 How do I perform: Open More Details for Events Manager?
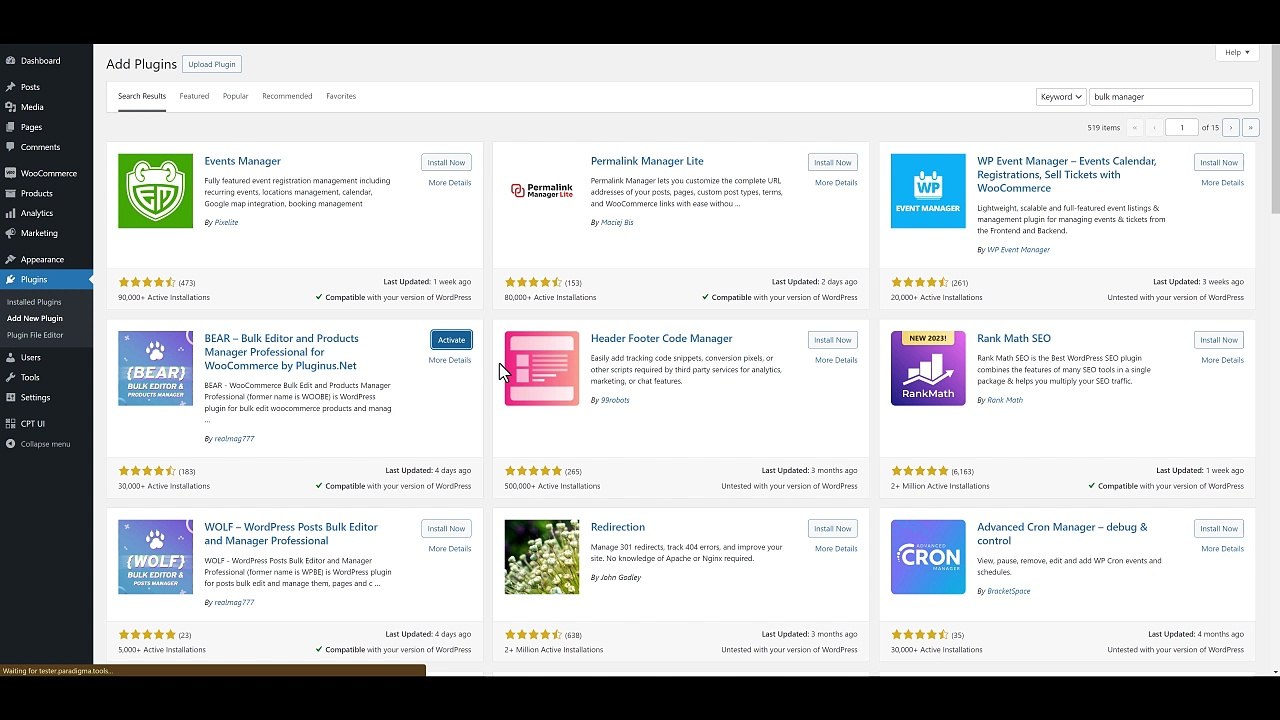click(x=450, y=183)
